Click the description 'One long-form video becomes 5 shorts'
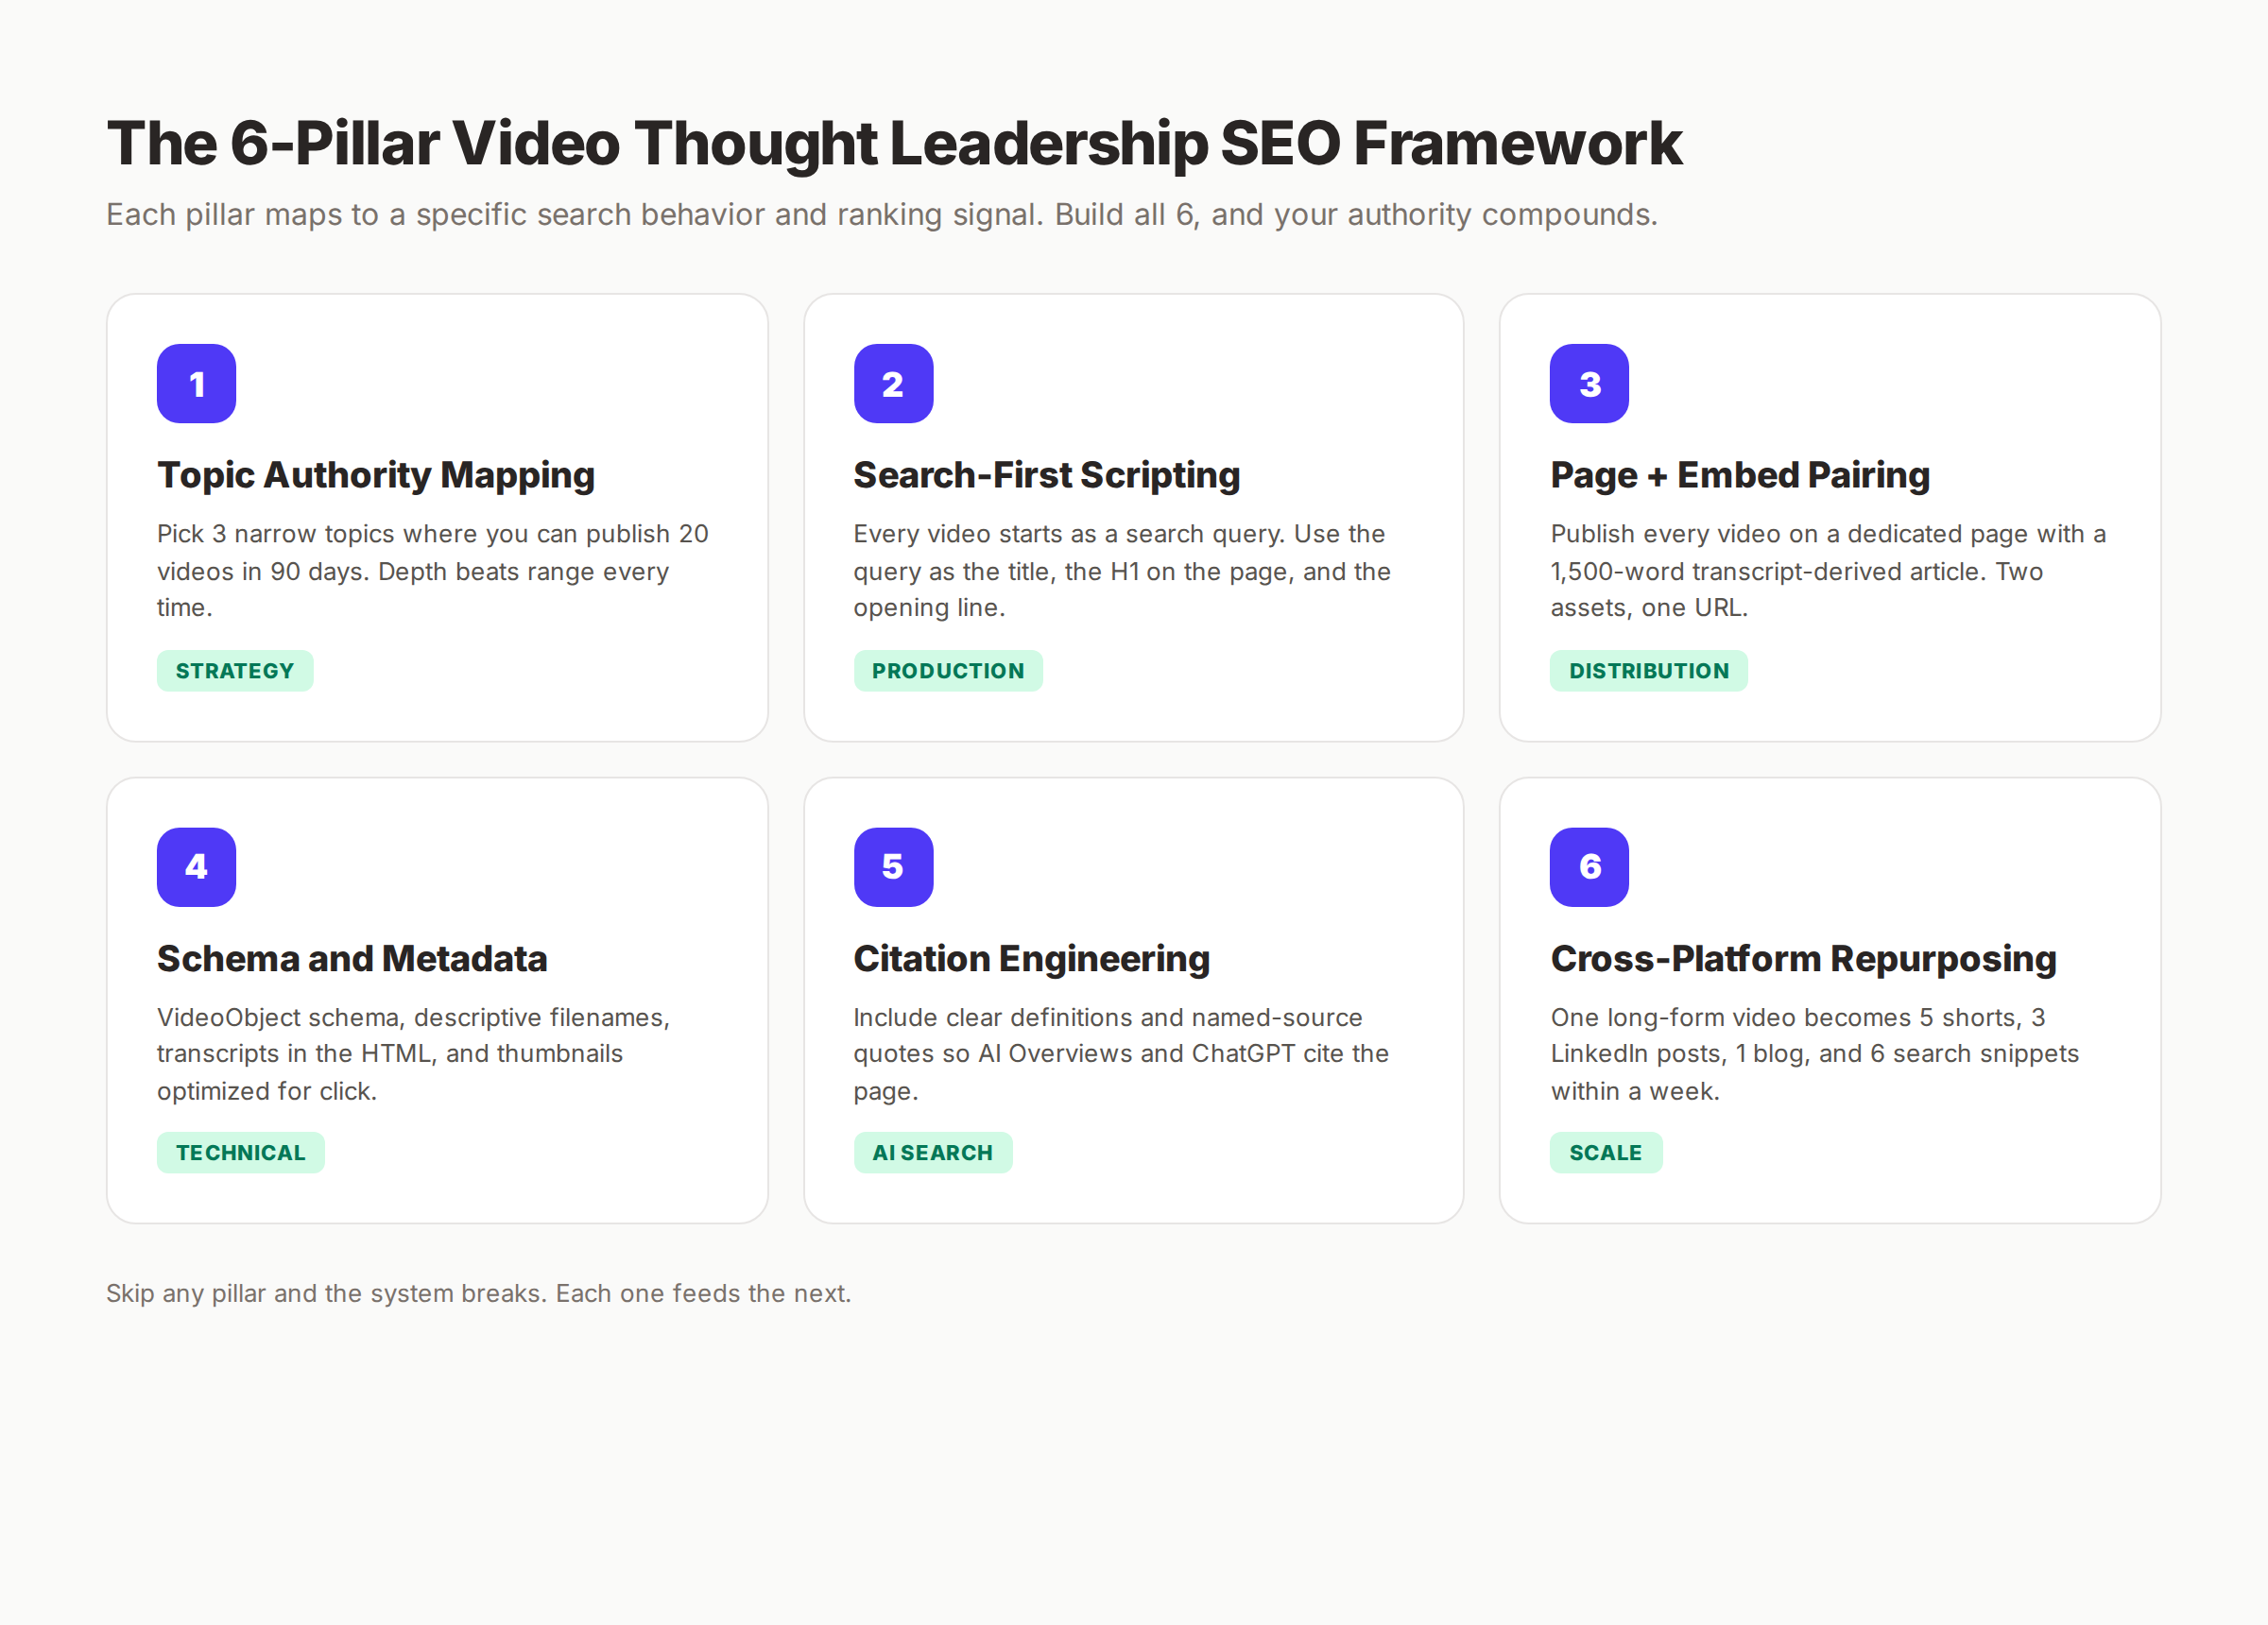2268x1625 pixels. coord(1814,1054)
